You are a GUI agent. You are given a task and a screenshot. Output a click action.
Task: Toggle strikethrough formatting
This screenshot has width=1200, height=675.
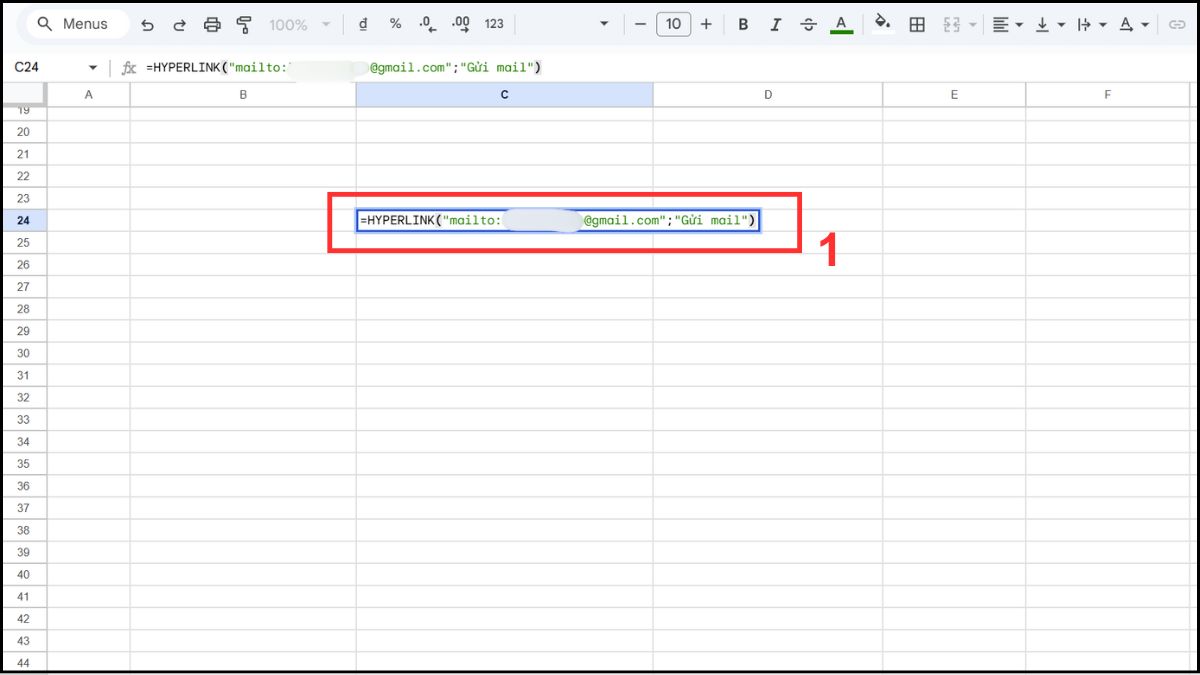click(x=808, y=24)
